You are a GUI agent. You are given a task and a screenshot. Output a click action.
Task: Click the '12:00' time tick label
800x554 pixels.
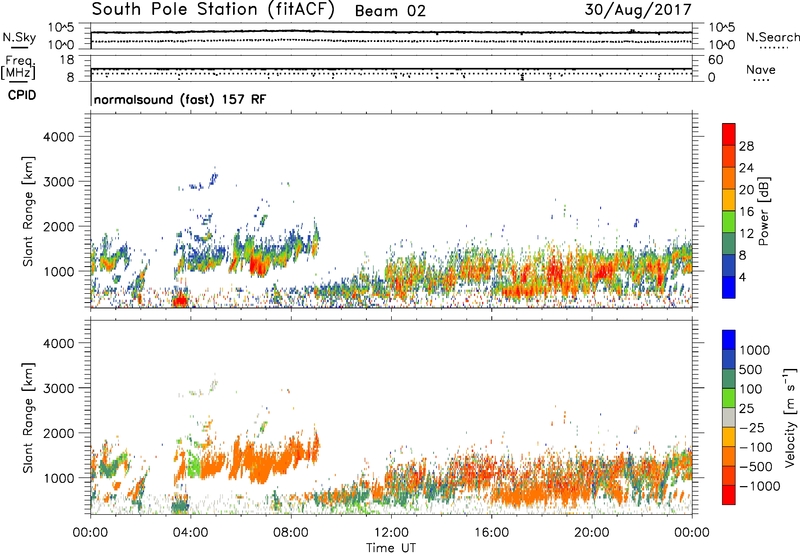pos(391,533)
